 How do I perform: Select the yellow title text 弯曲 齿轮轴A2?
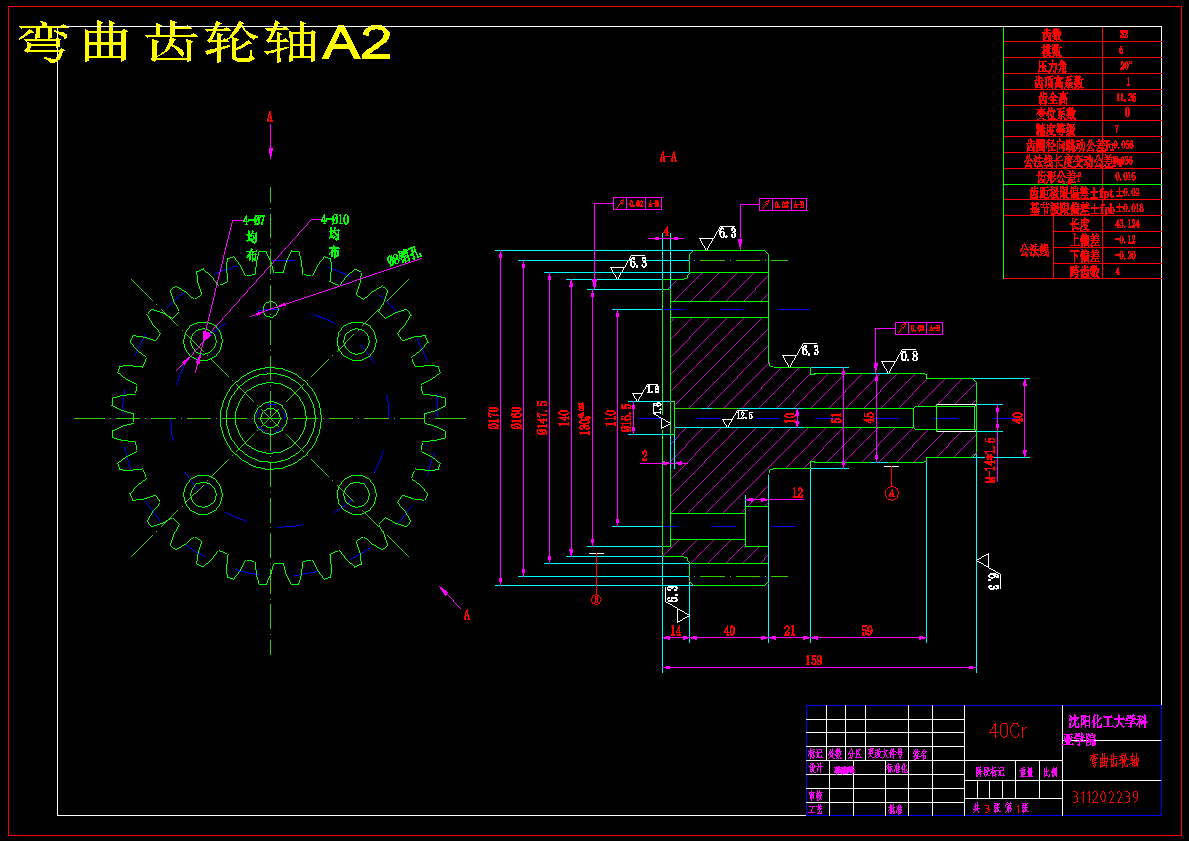[x=205, y=42]
